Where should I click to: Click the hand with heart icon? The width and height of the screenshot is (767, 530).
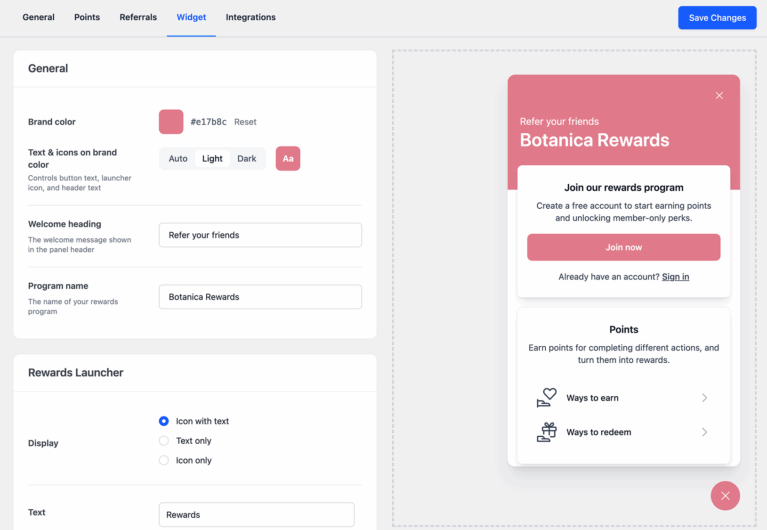tap(546, 397)
